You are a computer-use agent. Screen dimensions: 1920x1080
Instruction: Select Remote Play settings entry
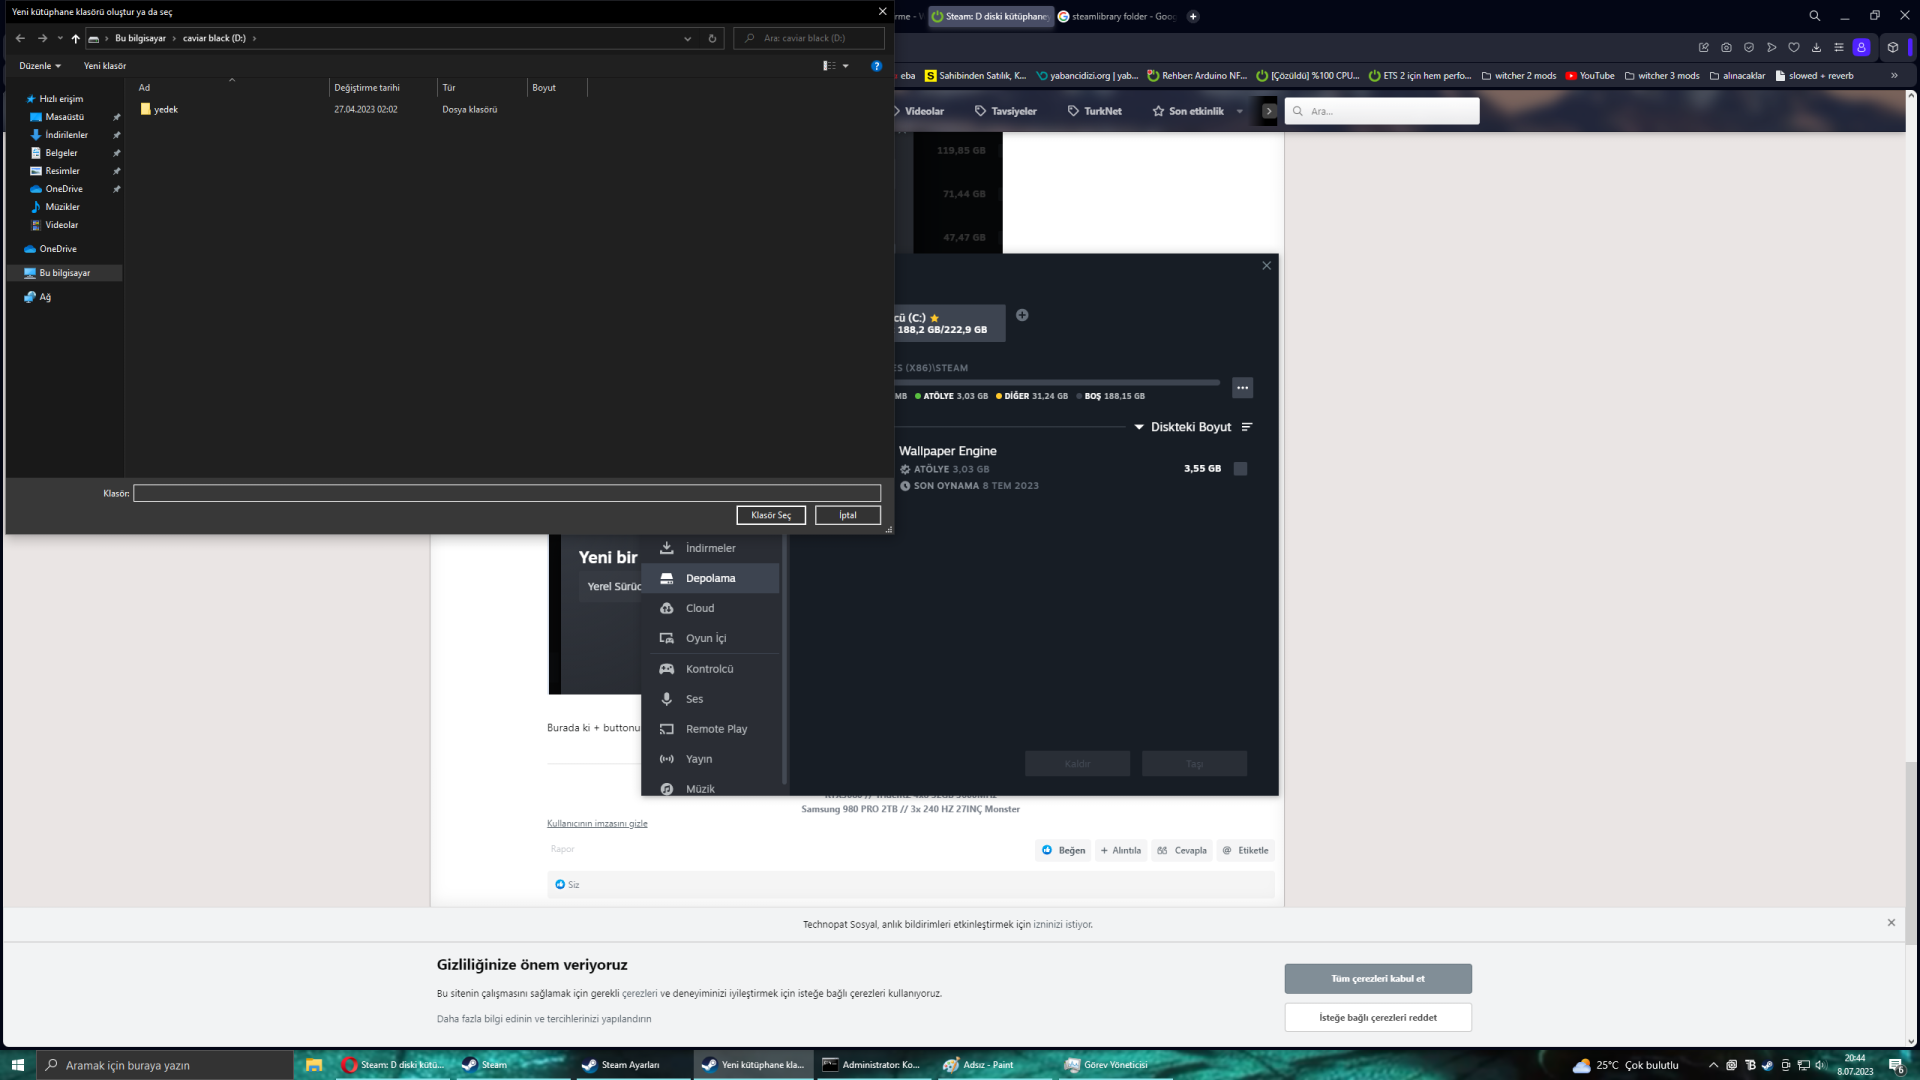pos(716,729)
